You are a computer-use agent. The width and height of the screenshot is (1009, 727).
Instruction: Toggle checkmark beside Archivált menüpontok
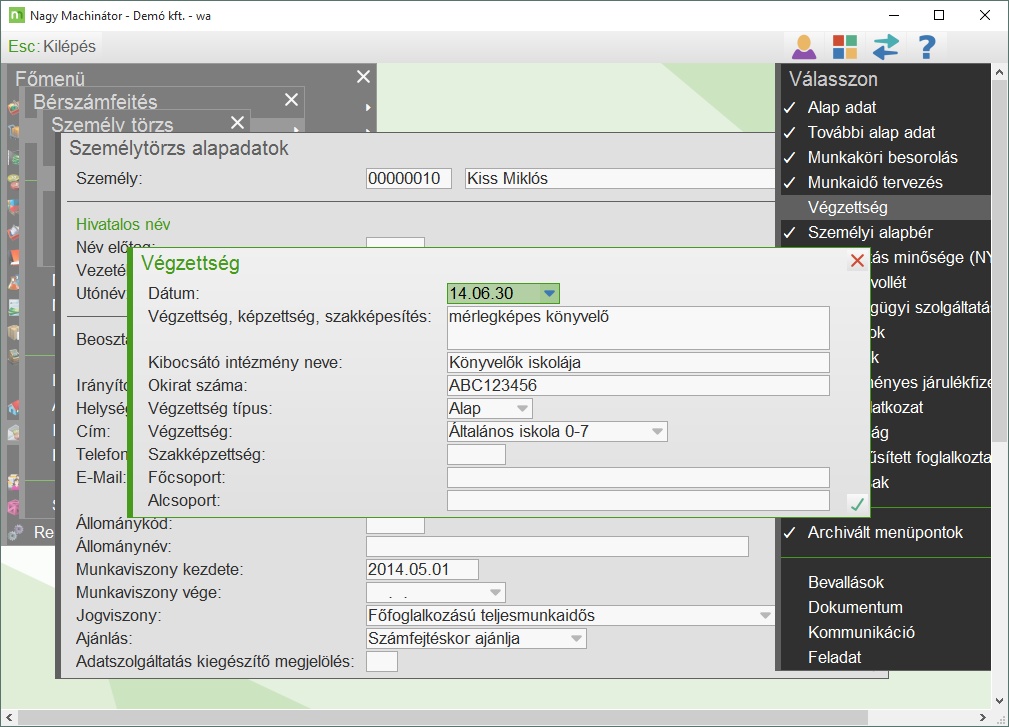pos(790,533)
